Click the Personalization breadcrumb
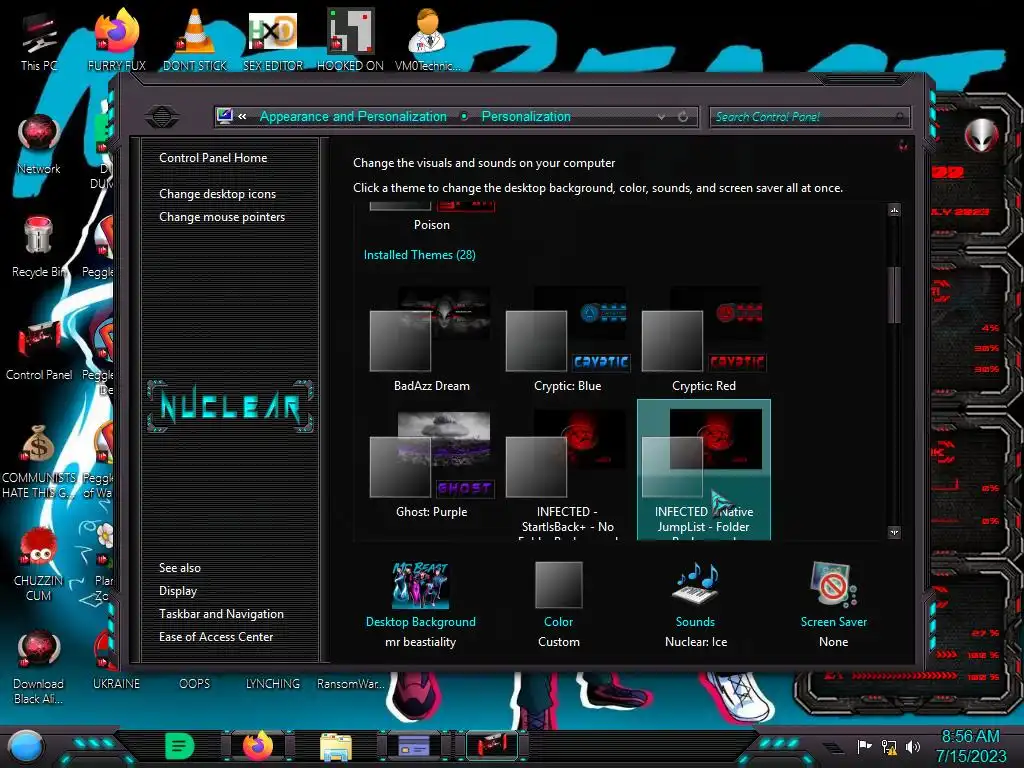The height and width of the screenshot is (768, 1024). click(x=526, y=116)
